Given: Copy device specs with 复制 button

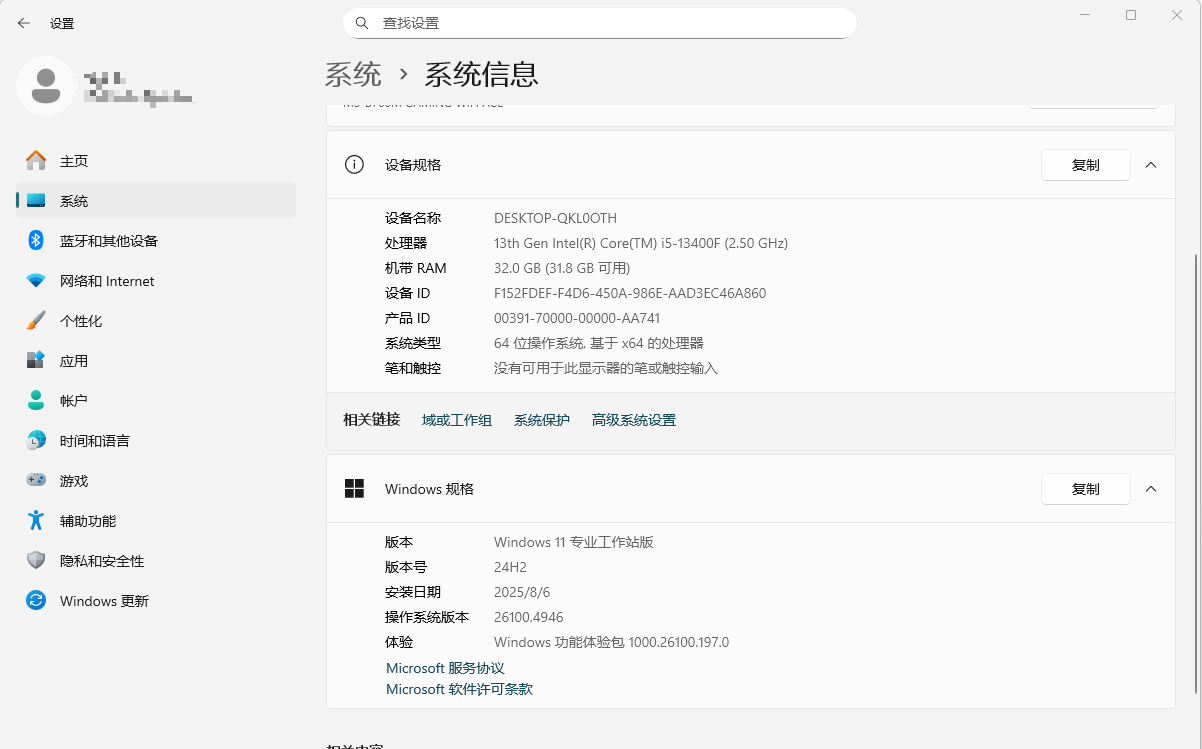Looking at the screenshot, I should [1086, 165].
